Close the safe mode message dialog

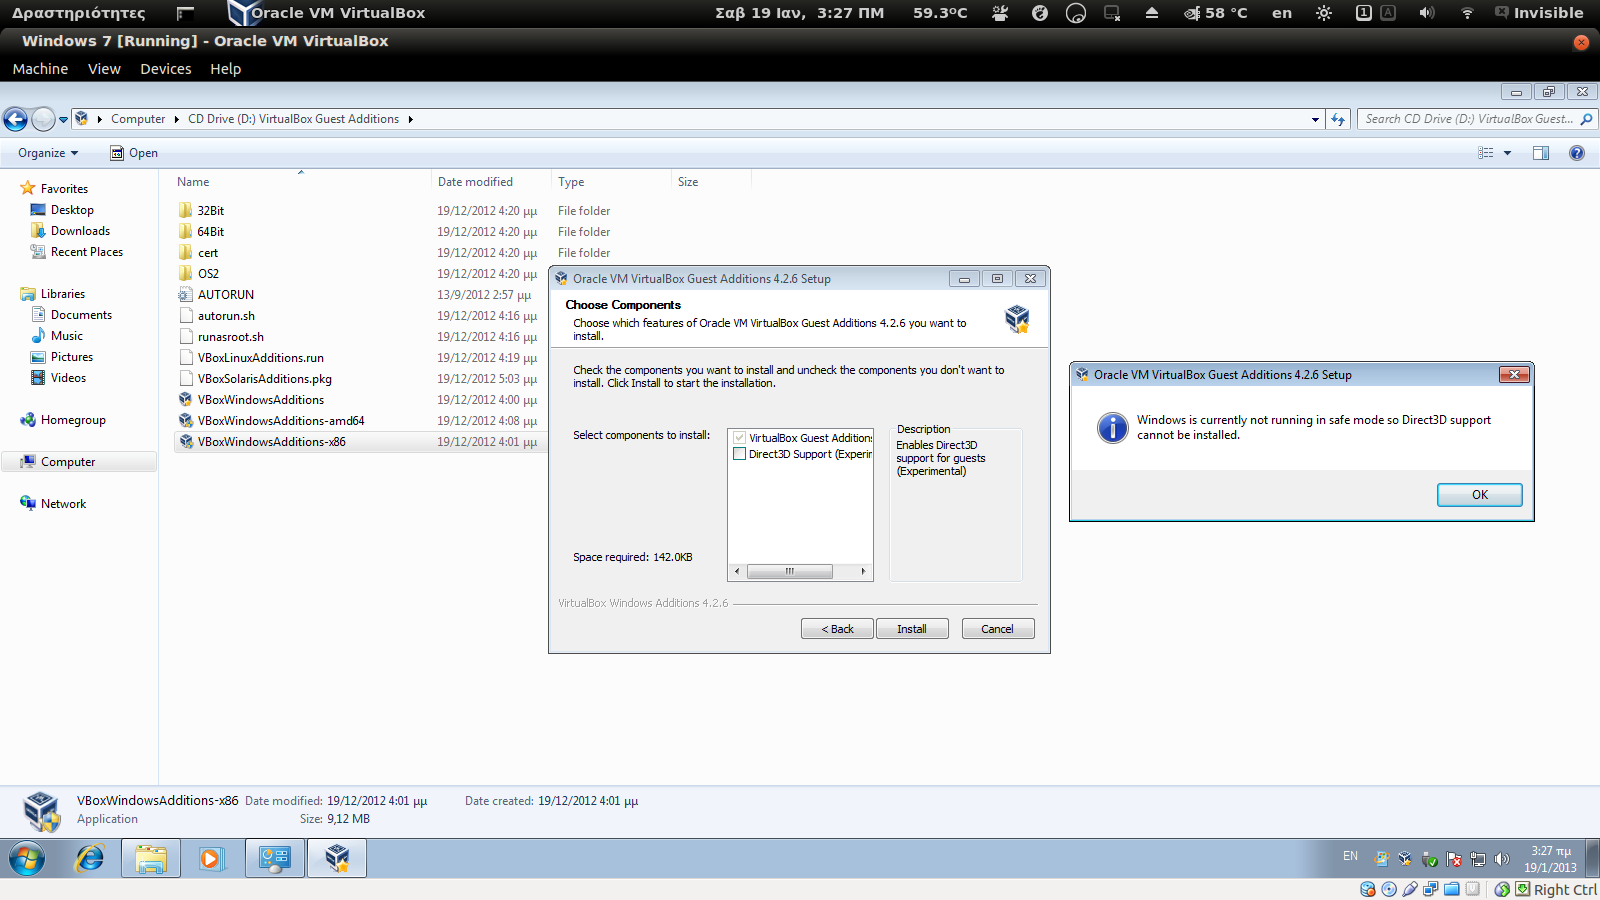[1514, 375]
